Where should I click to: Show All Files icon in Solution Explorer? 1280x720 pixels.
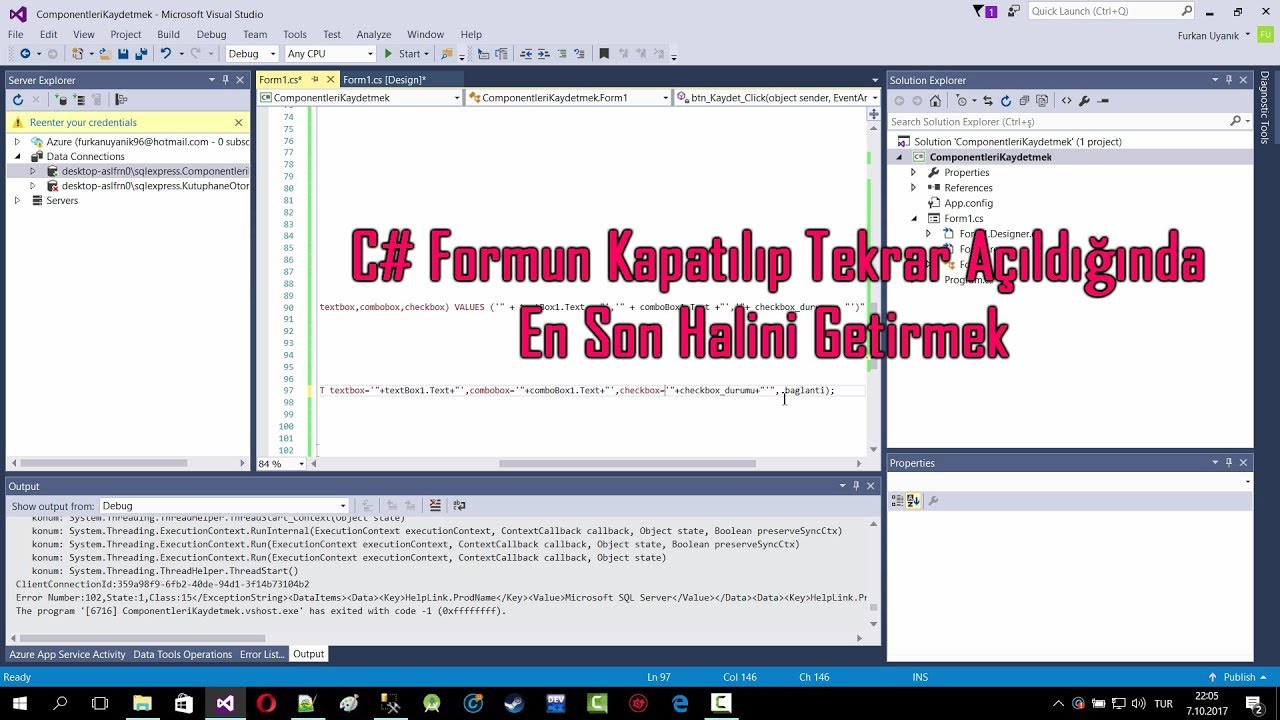pyautogui.click(x=1042, y=101)
